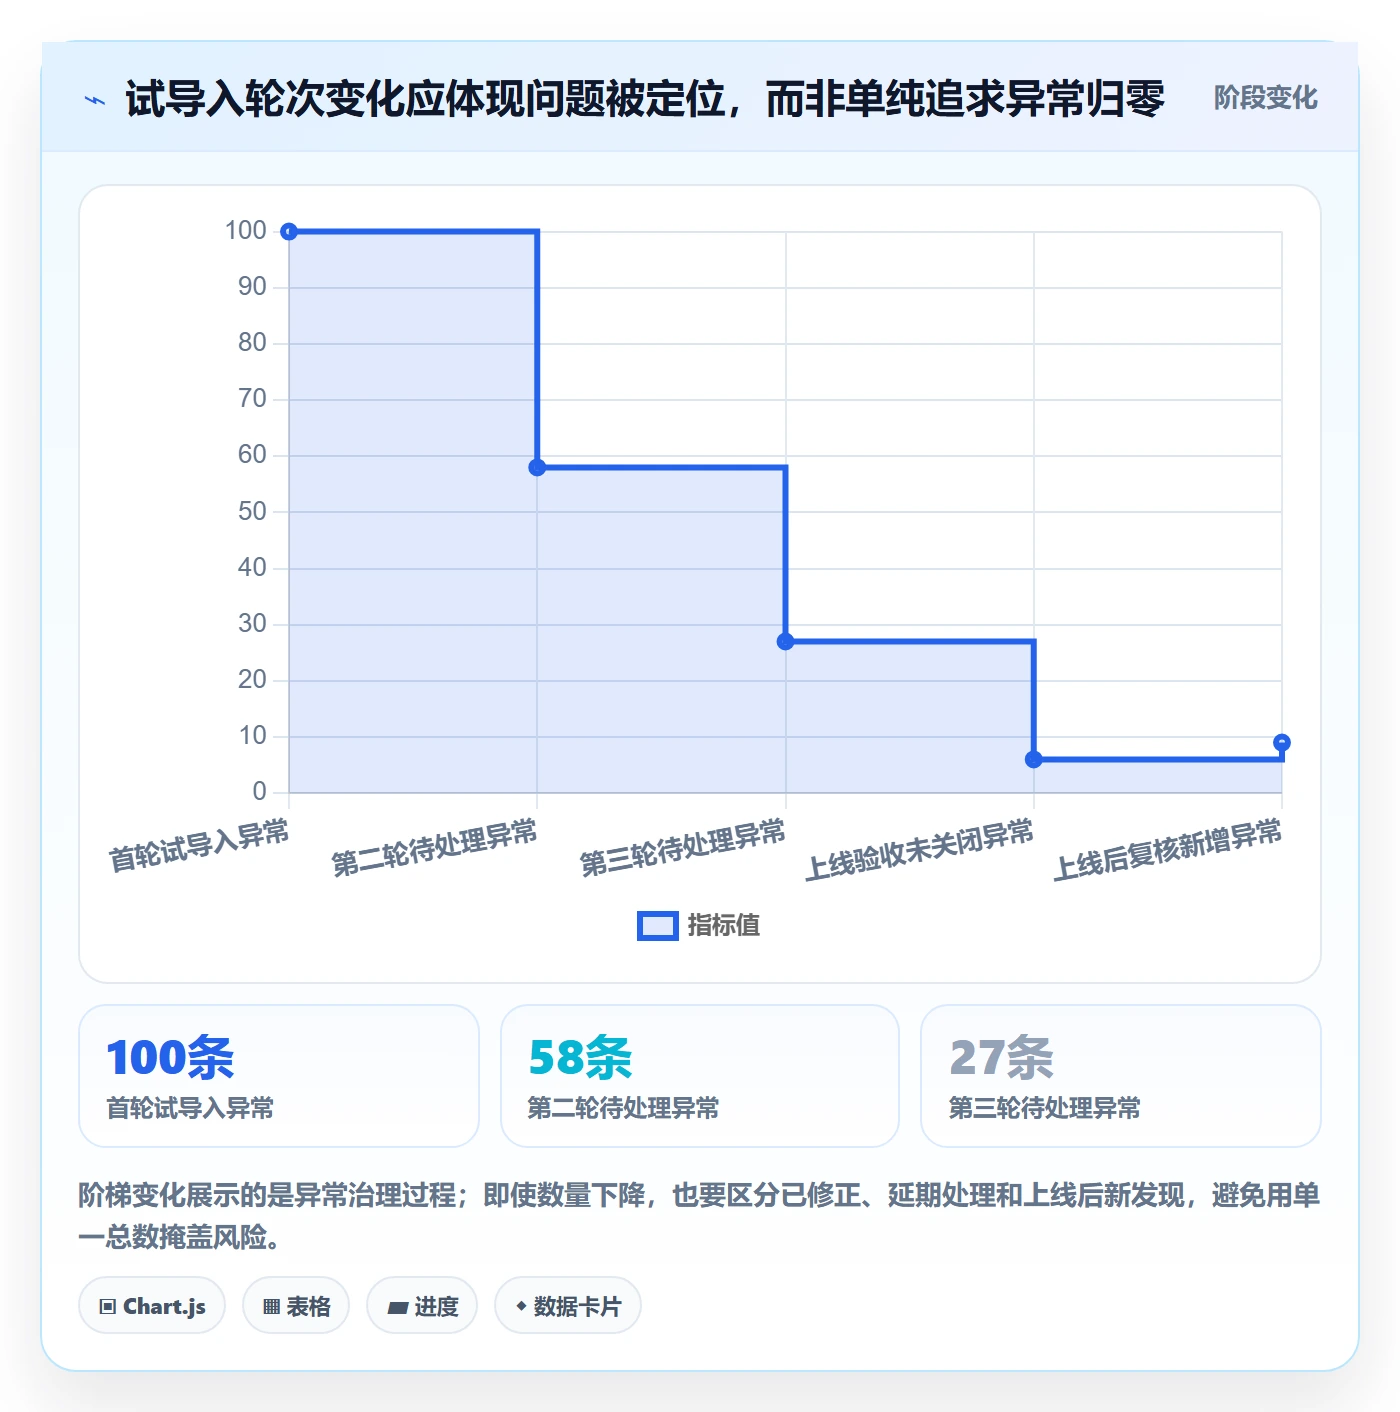Viewport: 1400px width, 1412px height.
Task: Click the 表格 tag chip
Action: [296, 1306]
